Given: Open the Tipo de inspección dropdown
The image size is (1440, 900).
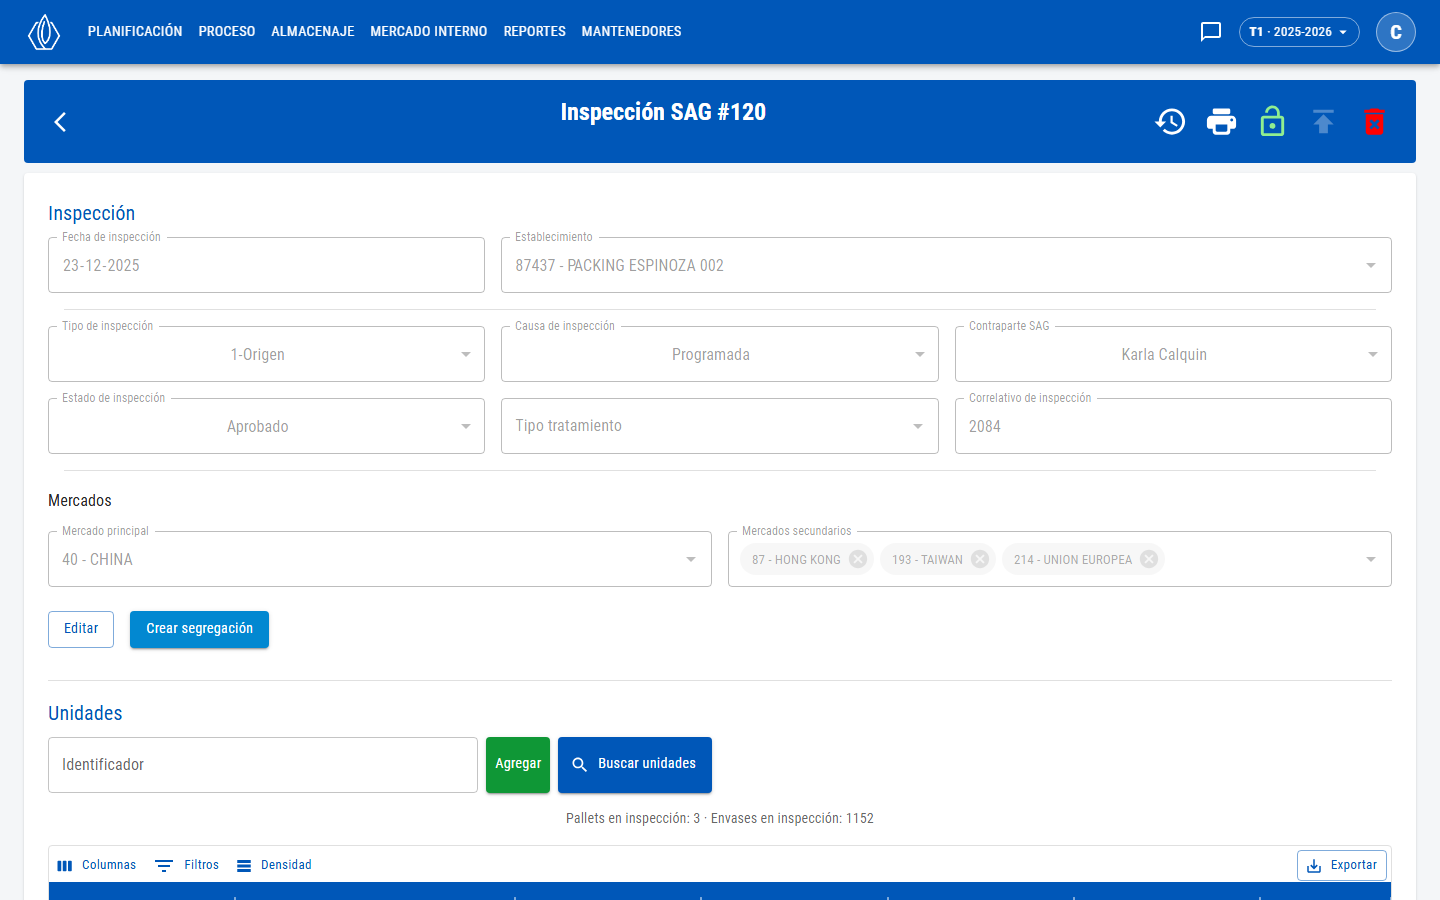Looking at the screenshot, I should click(x=266, y=354).
